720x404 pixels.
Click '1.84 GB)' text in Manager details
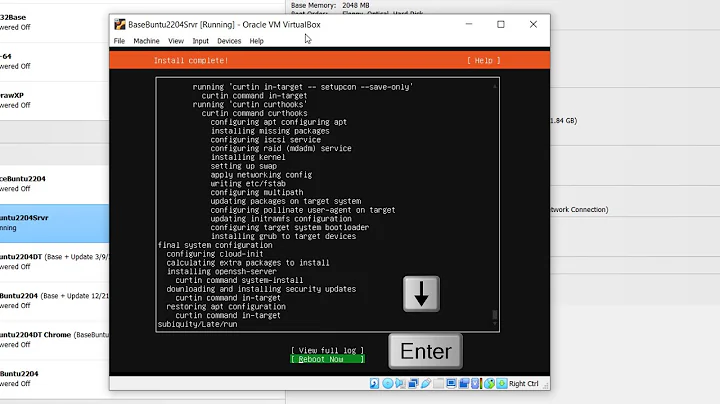[x=563, y=120]
